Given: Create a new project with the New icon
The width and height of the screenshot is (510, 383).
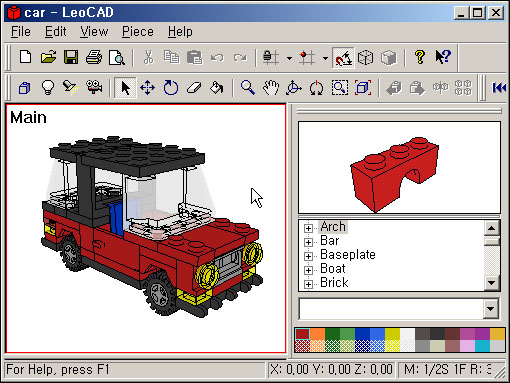Looking at the screenshot, I should [25, 57].
